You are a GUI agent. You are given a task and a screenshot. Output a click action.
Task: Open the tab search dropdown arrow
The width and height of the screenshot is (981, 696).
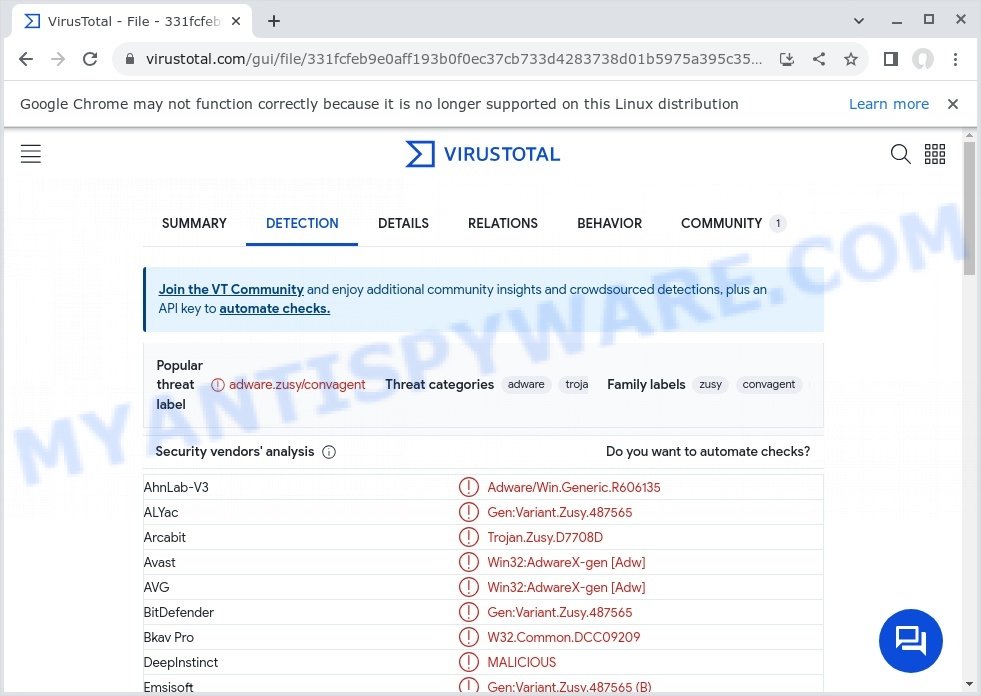tap(859, 21)
